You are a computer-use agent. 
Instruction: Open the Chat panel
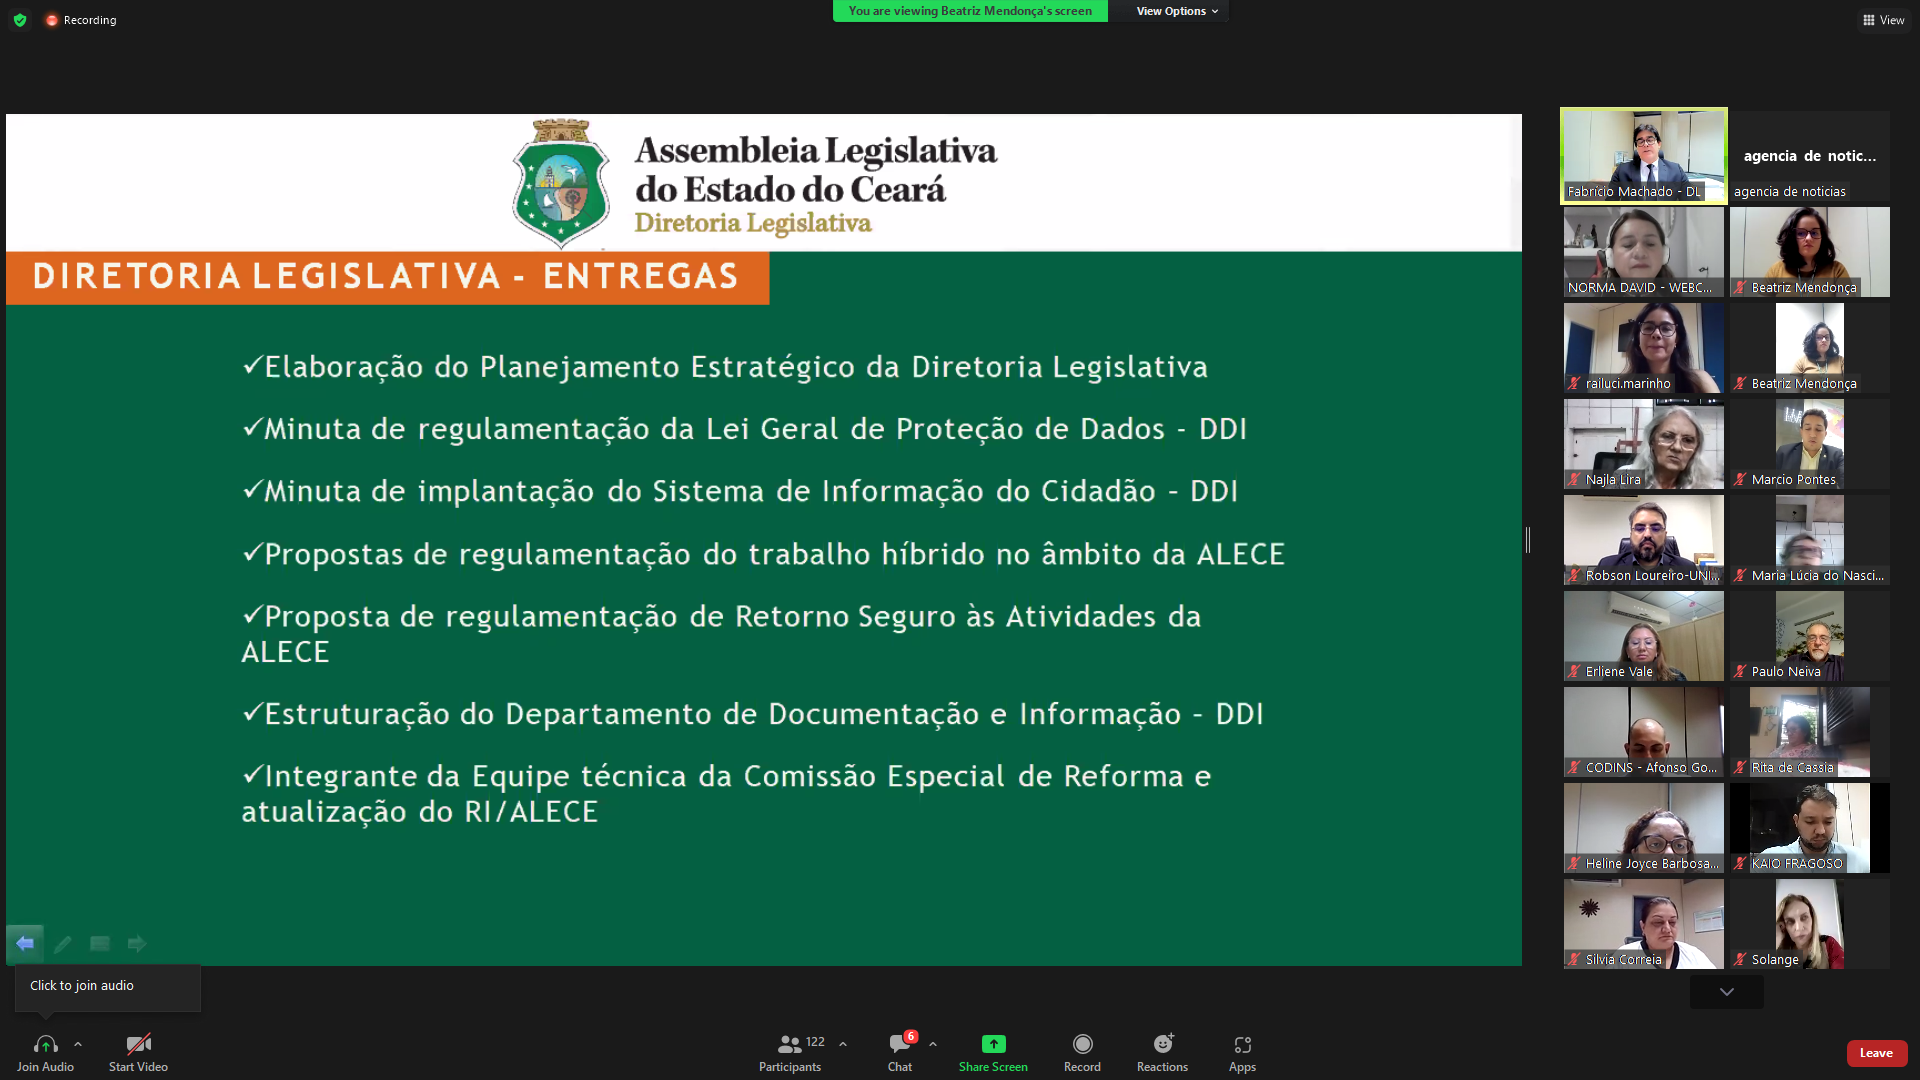[899, 1044]
